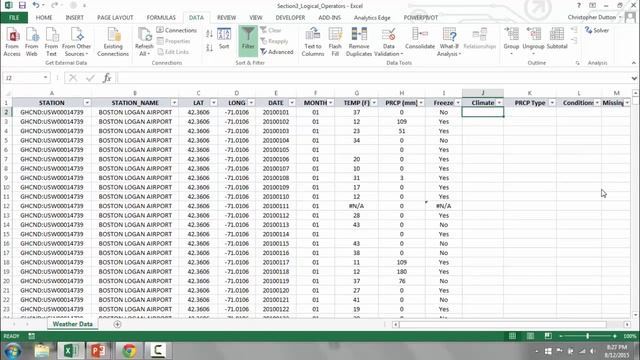The image size is (640, 360).
Task: Click the Refresh All icon
Action: click(x=144, y=41)
